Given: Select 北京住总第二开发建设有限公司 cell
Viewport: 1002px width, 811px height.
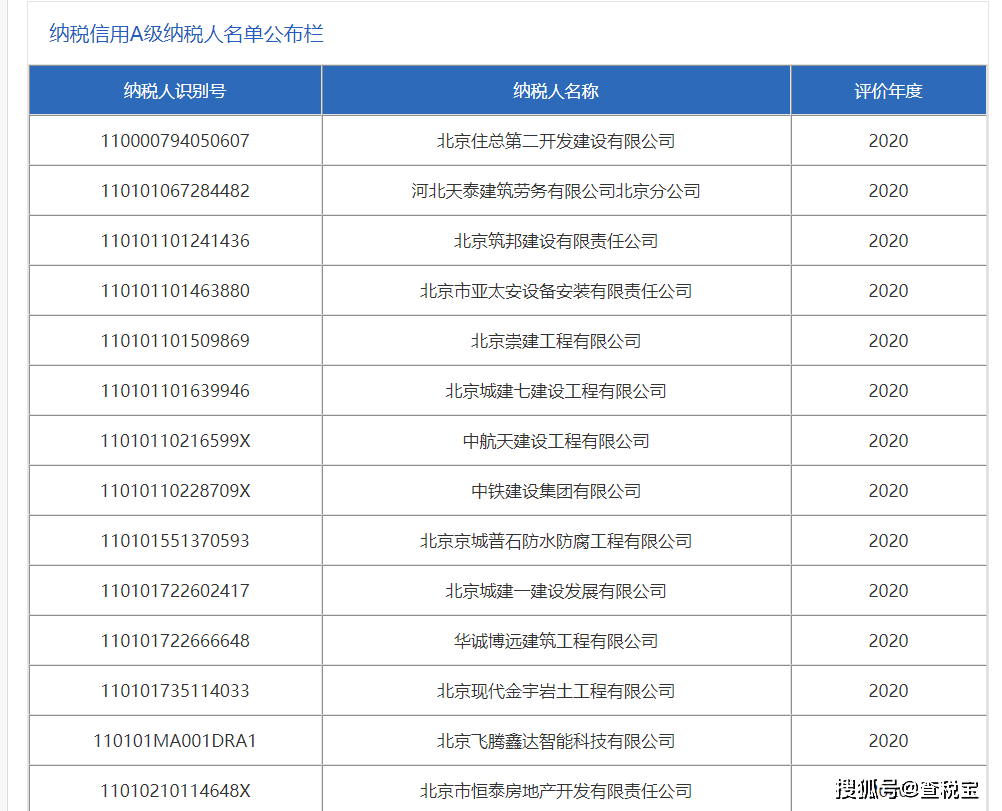Looking at the screenshot, I should click(556, 141).
